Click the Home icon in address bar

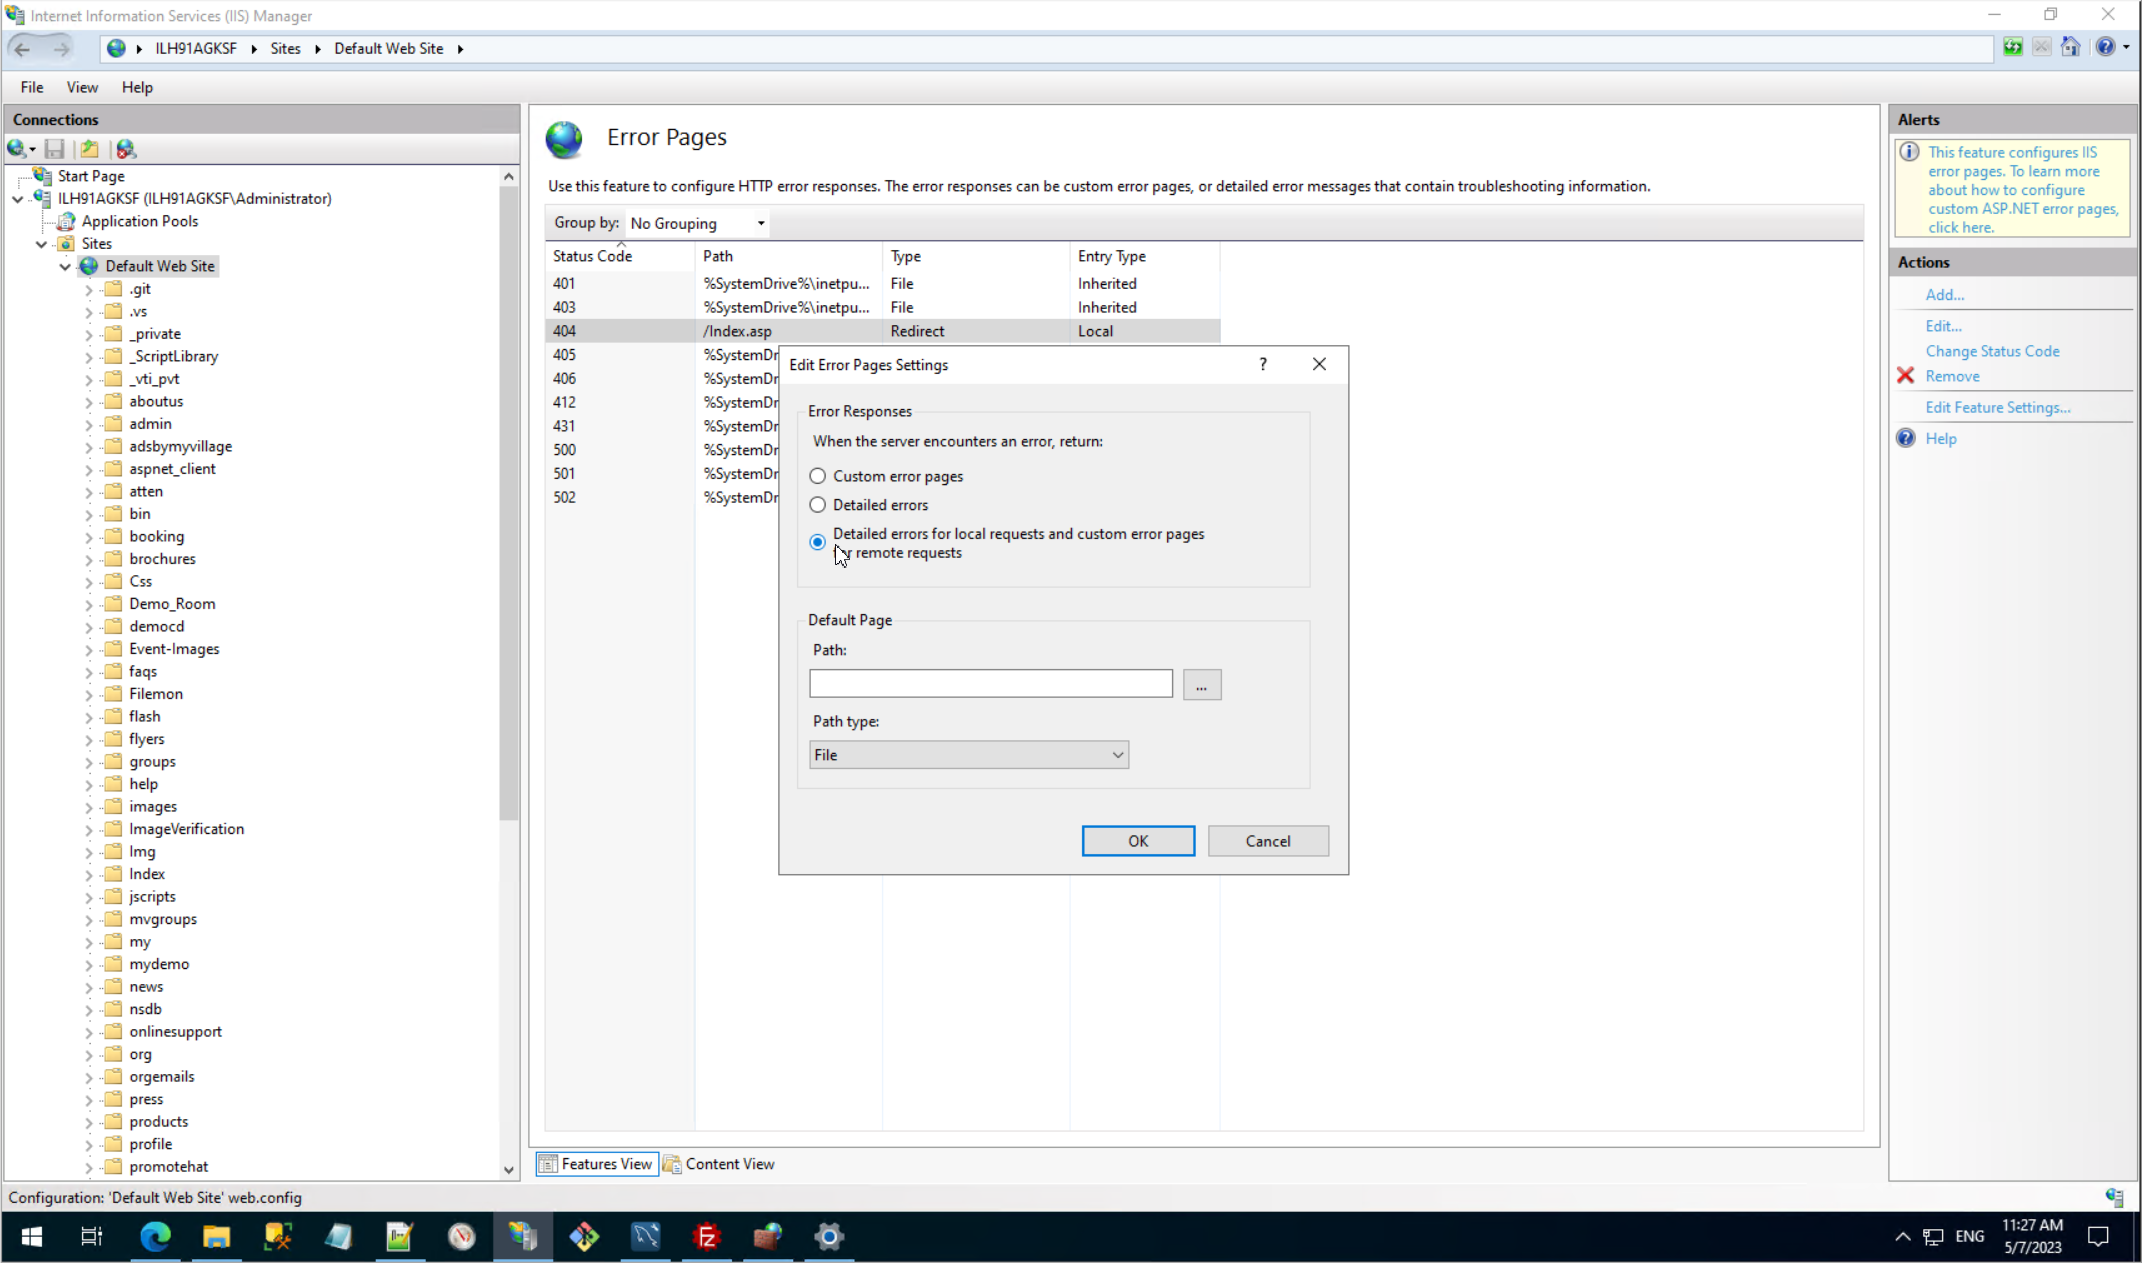pyautogui.click(x=2070, y=48)
